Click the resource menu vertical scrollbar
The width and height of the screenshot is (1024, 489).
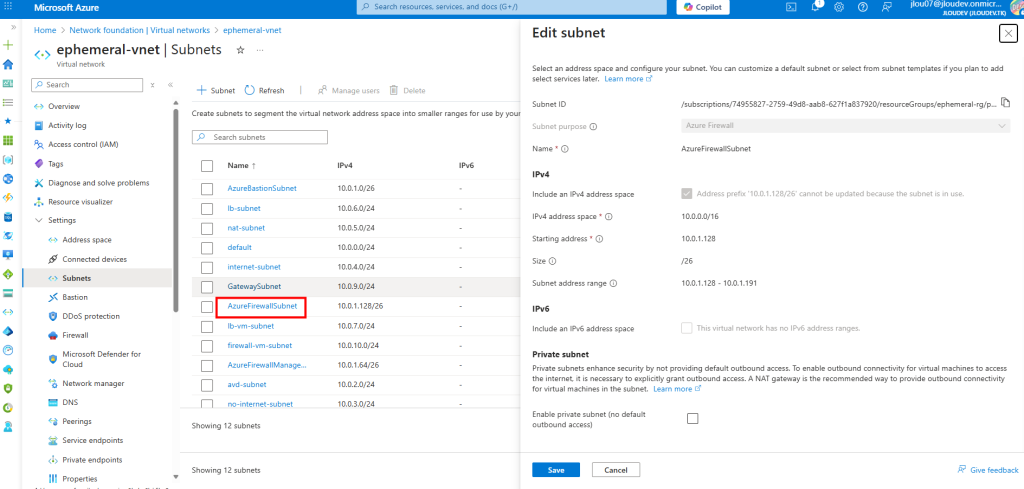point(175,209)
